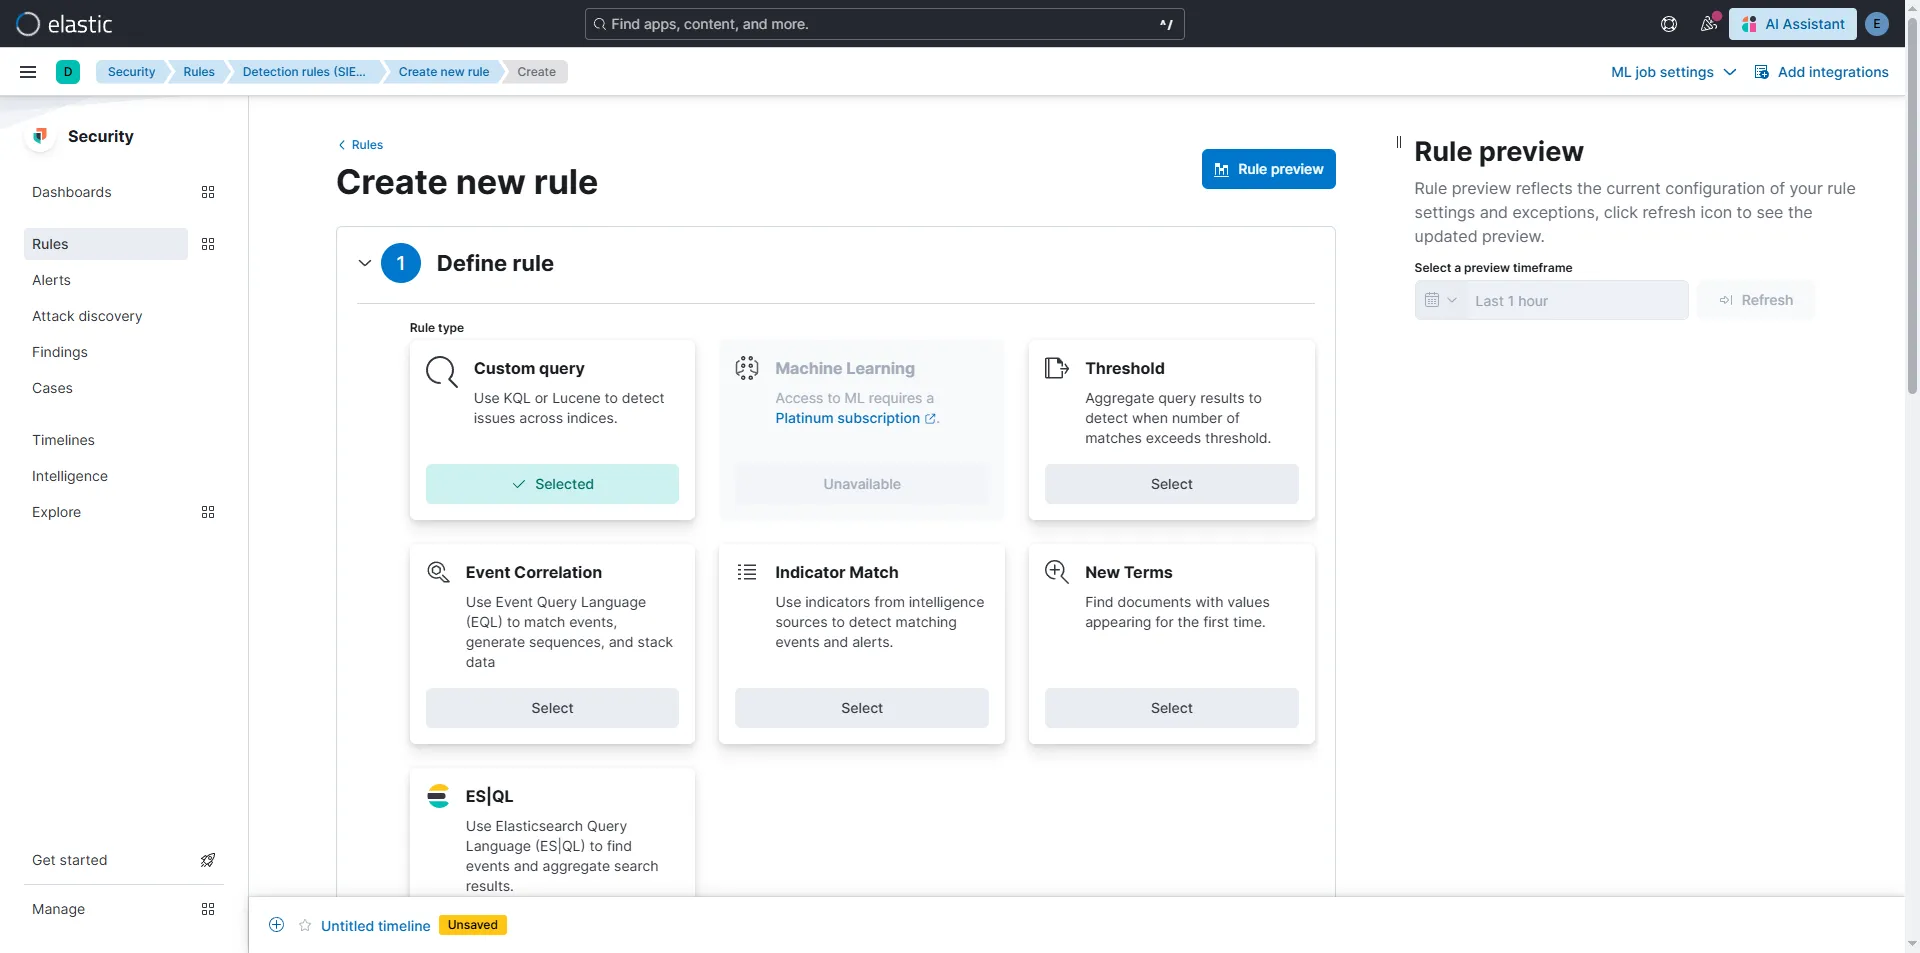Expand the ML job settings dropdown
The height and width of the screenshot is (953, 1920).
[1673, 72]
